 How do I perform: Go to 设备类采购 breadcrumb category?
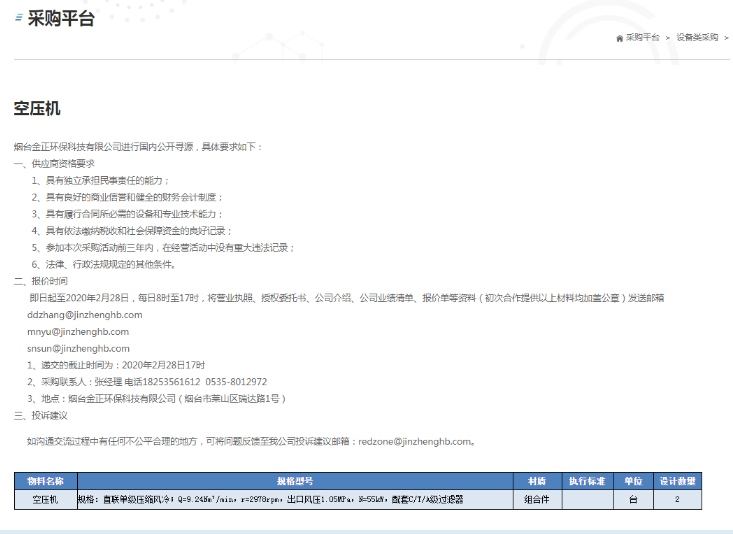[x=697, y=37]
